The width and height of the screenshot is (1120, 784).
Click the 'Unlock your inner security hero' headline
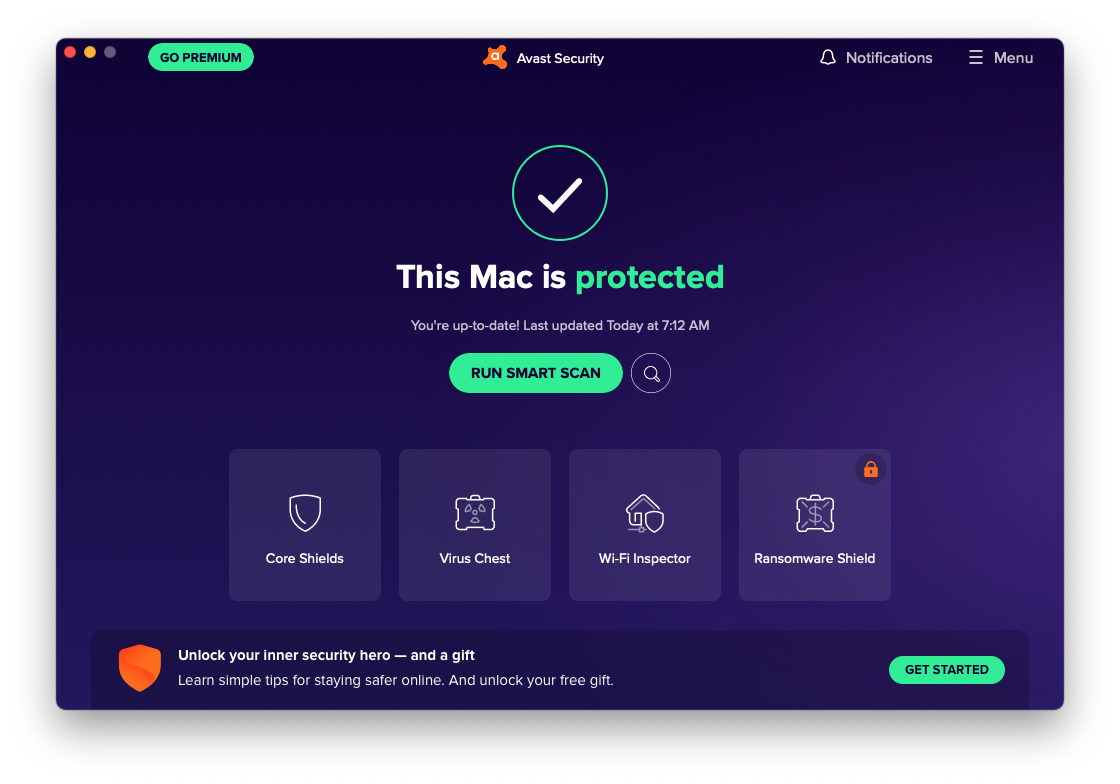[326, 655]
